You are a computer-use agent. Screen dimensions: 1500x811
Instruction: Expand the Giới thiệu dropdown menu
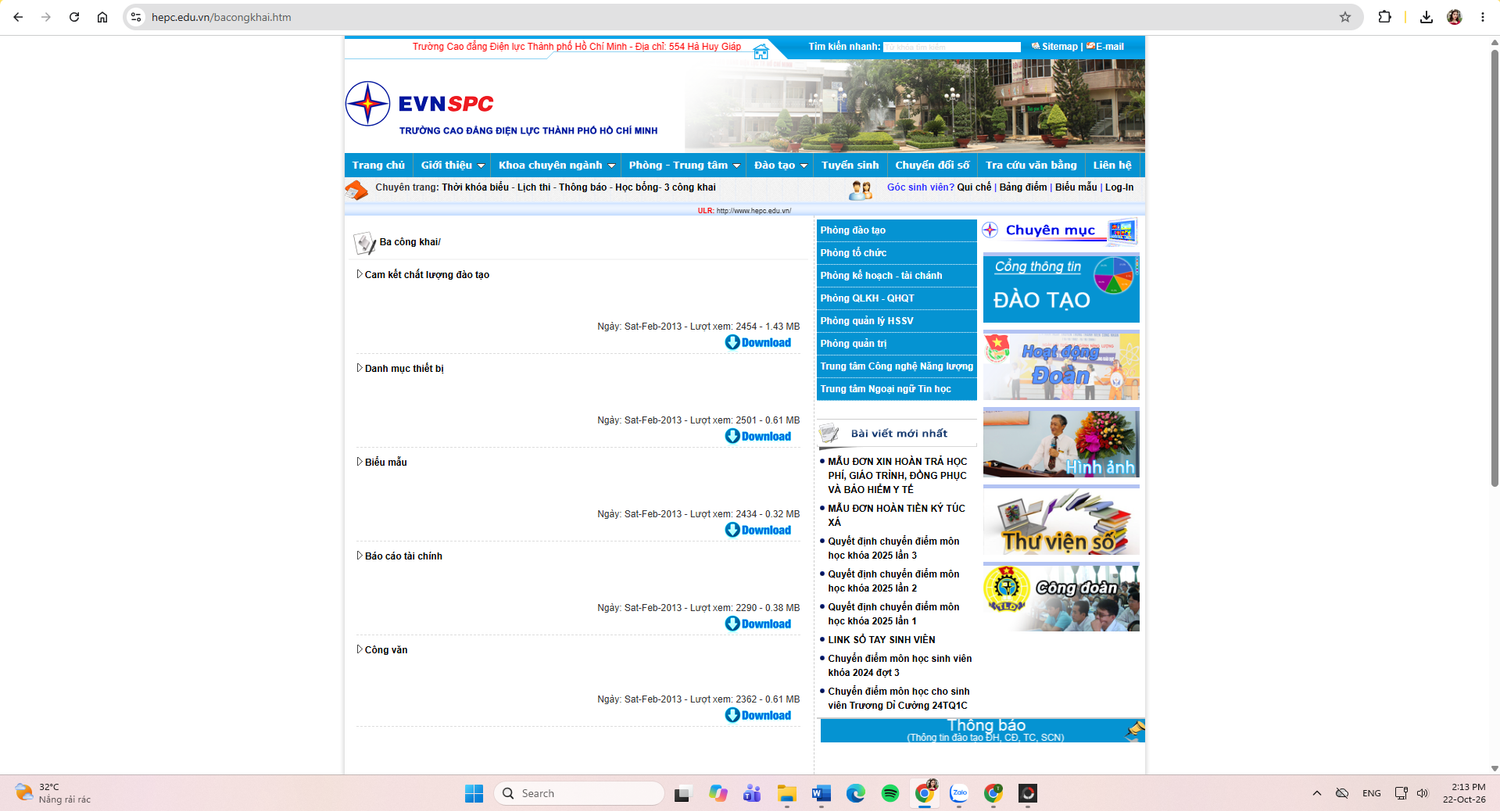click(x=452, y=165)
